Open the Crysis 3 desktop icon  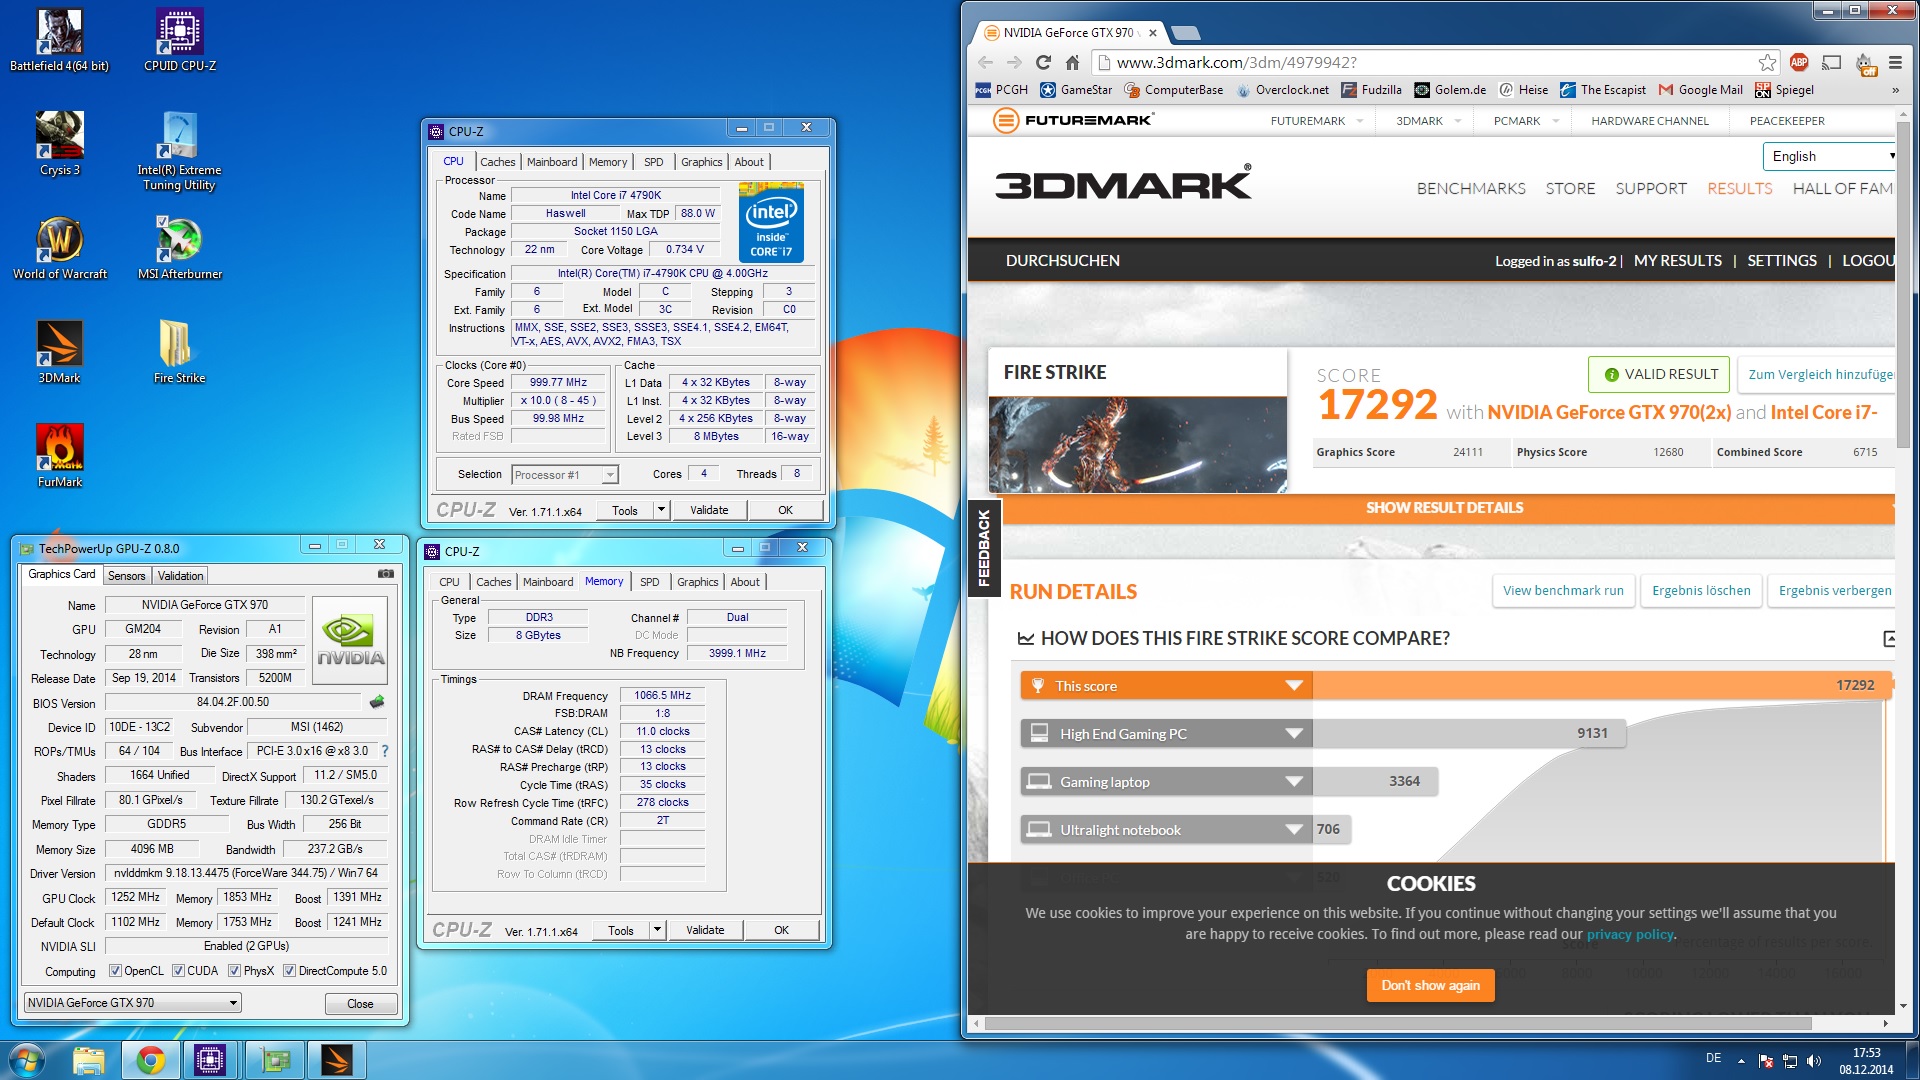59,144
